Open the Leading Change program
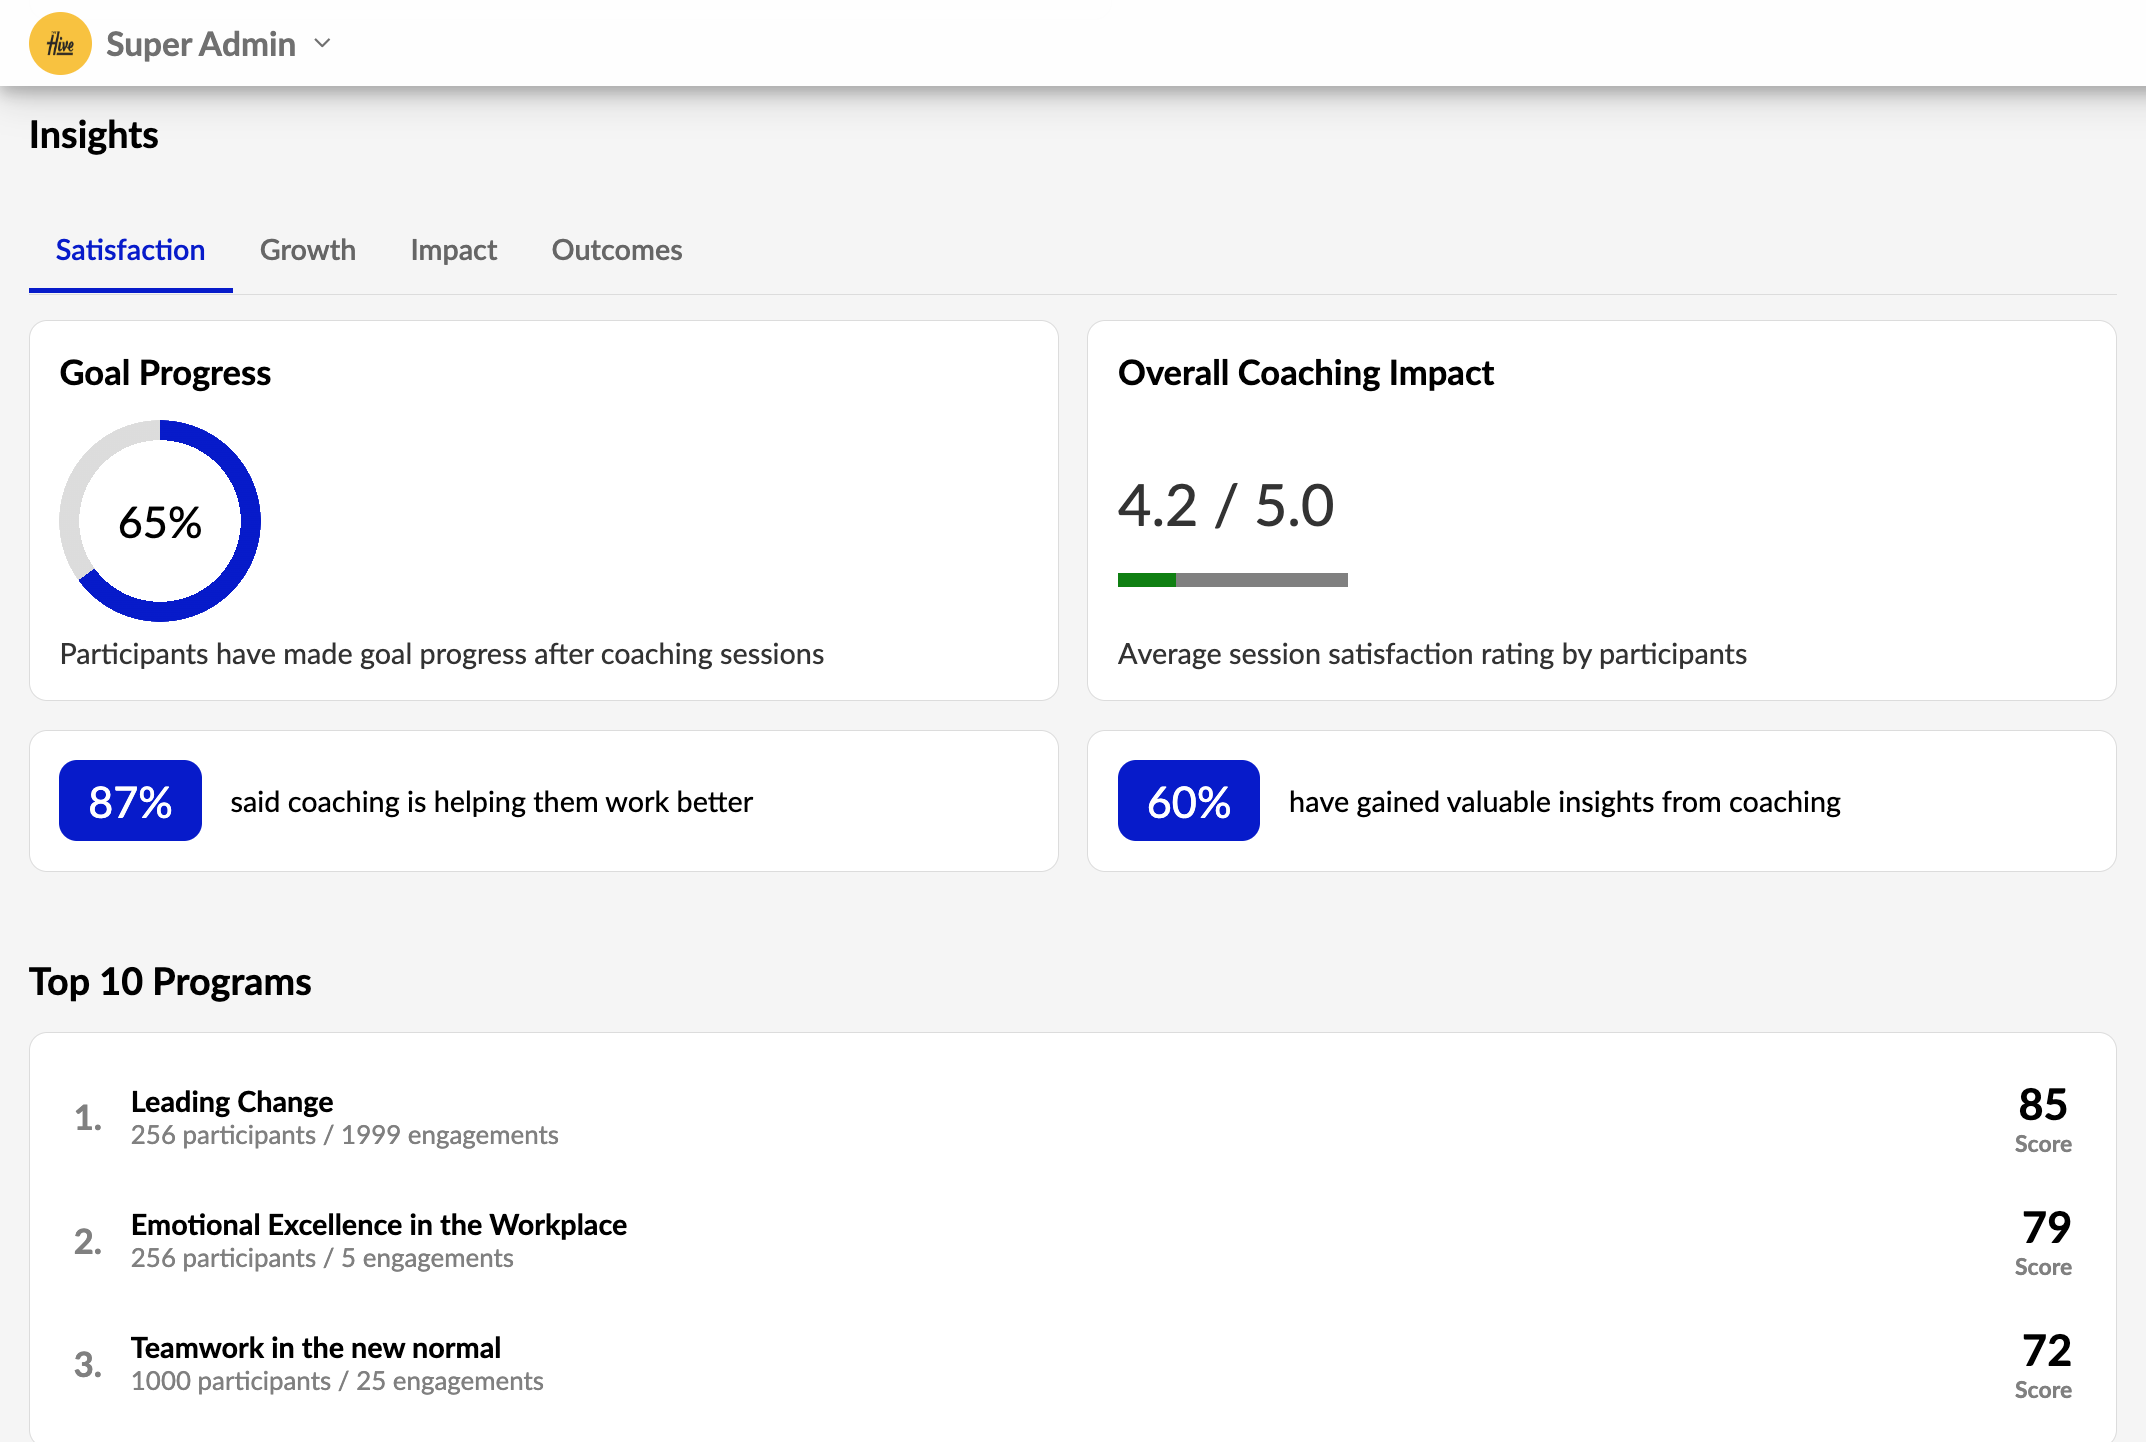Viewport: 2146px width, 1442px height. pos(232,1102)
